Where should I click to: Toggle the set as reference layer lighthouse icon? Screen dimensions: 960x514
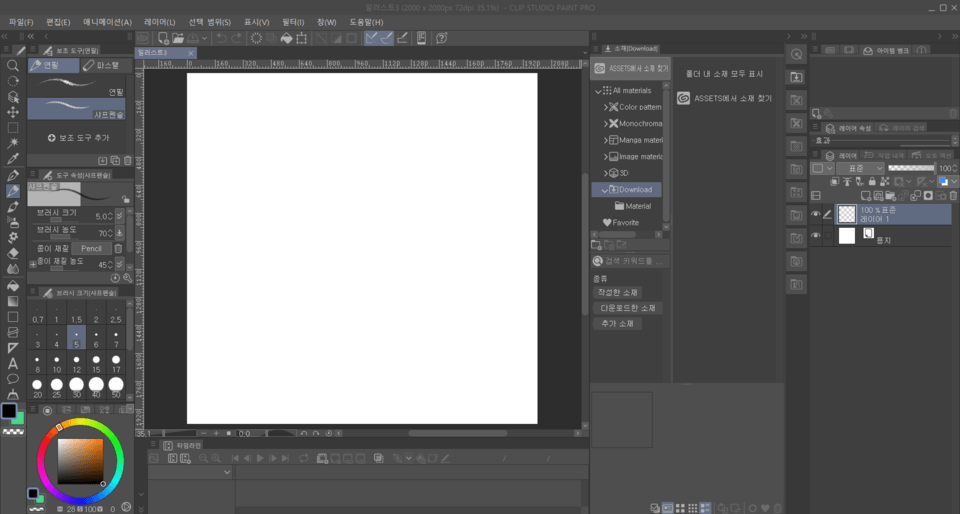click(847, 182)
